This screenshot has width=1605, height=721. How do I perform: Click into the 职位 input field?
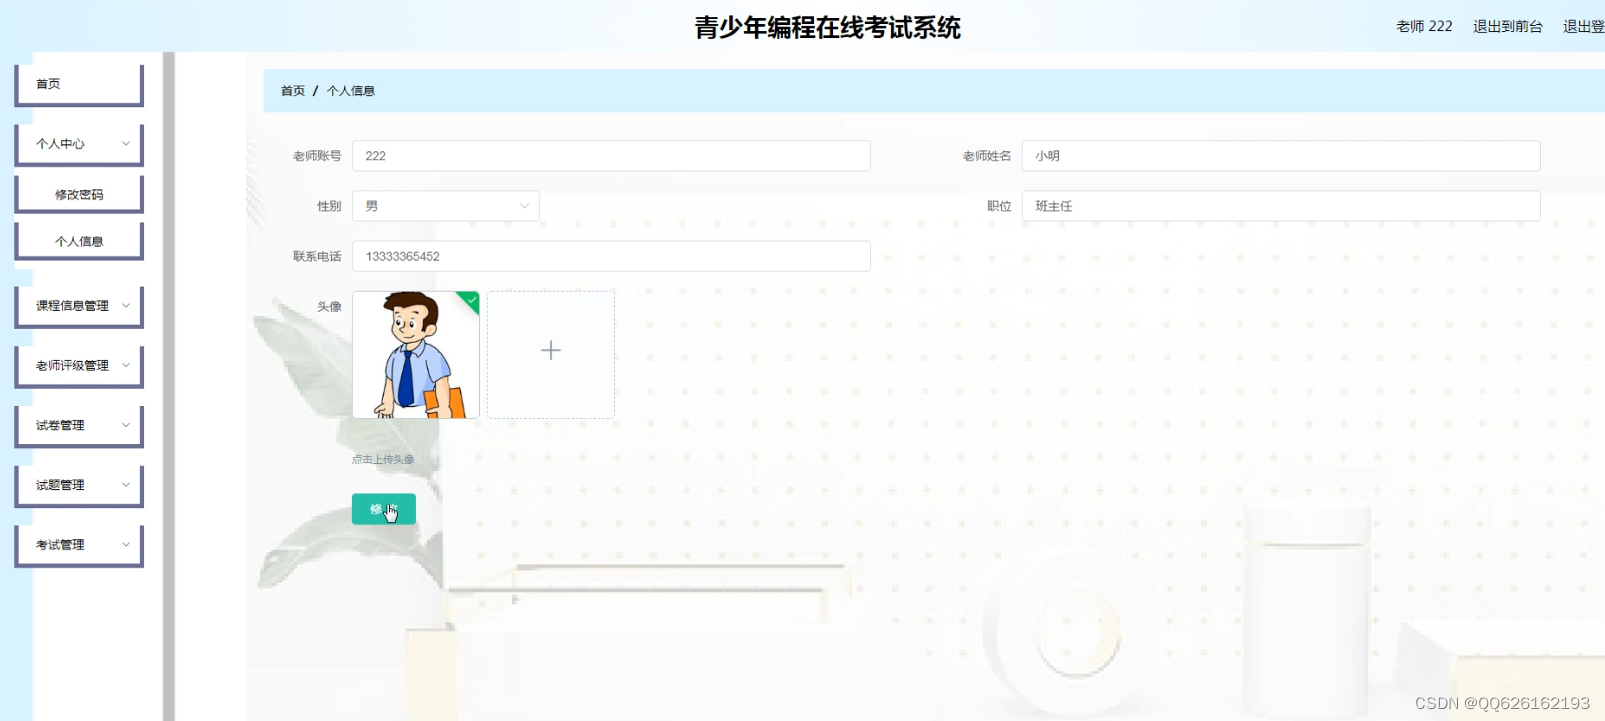click(x=1281, y=206)
